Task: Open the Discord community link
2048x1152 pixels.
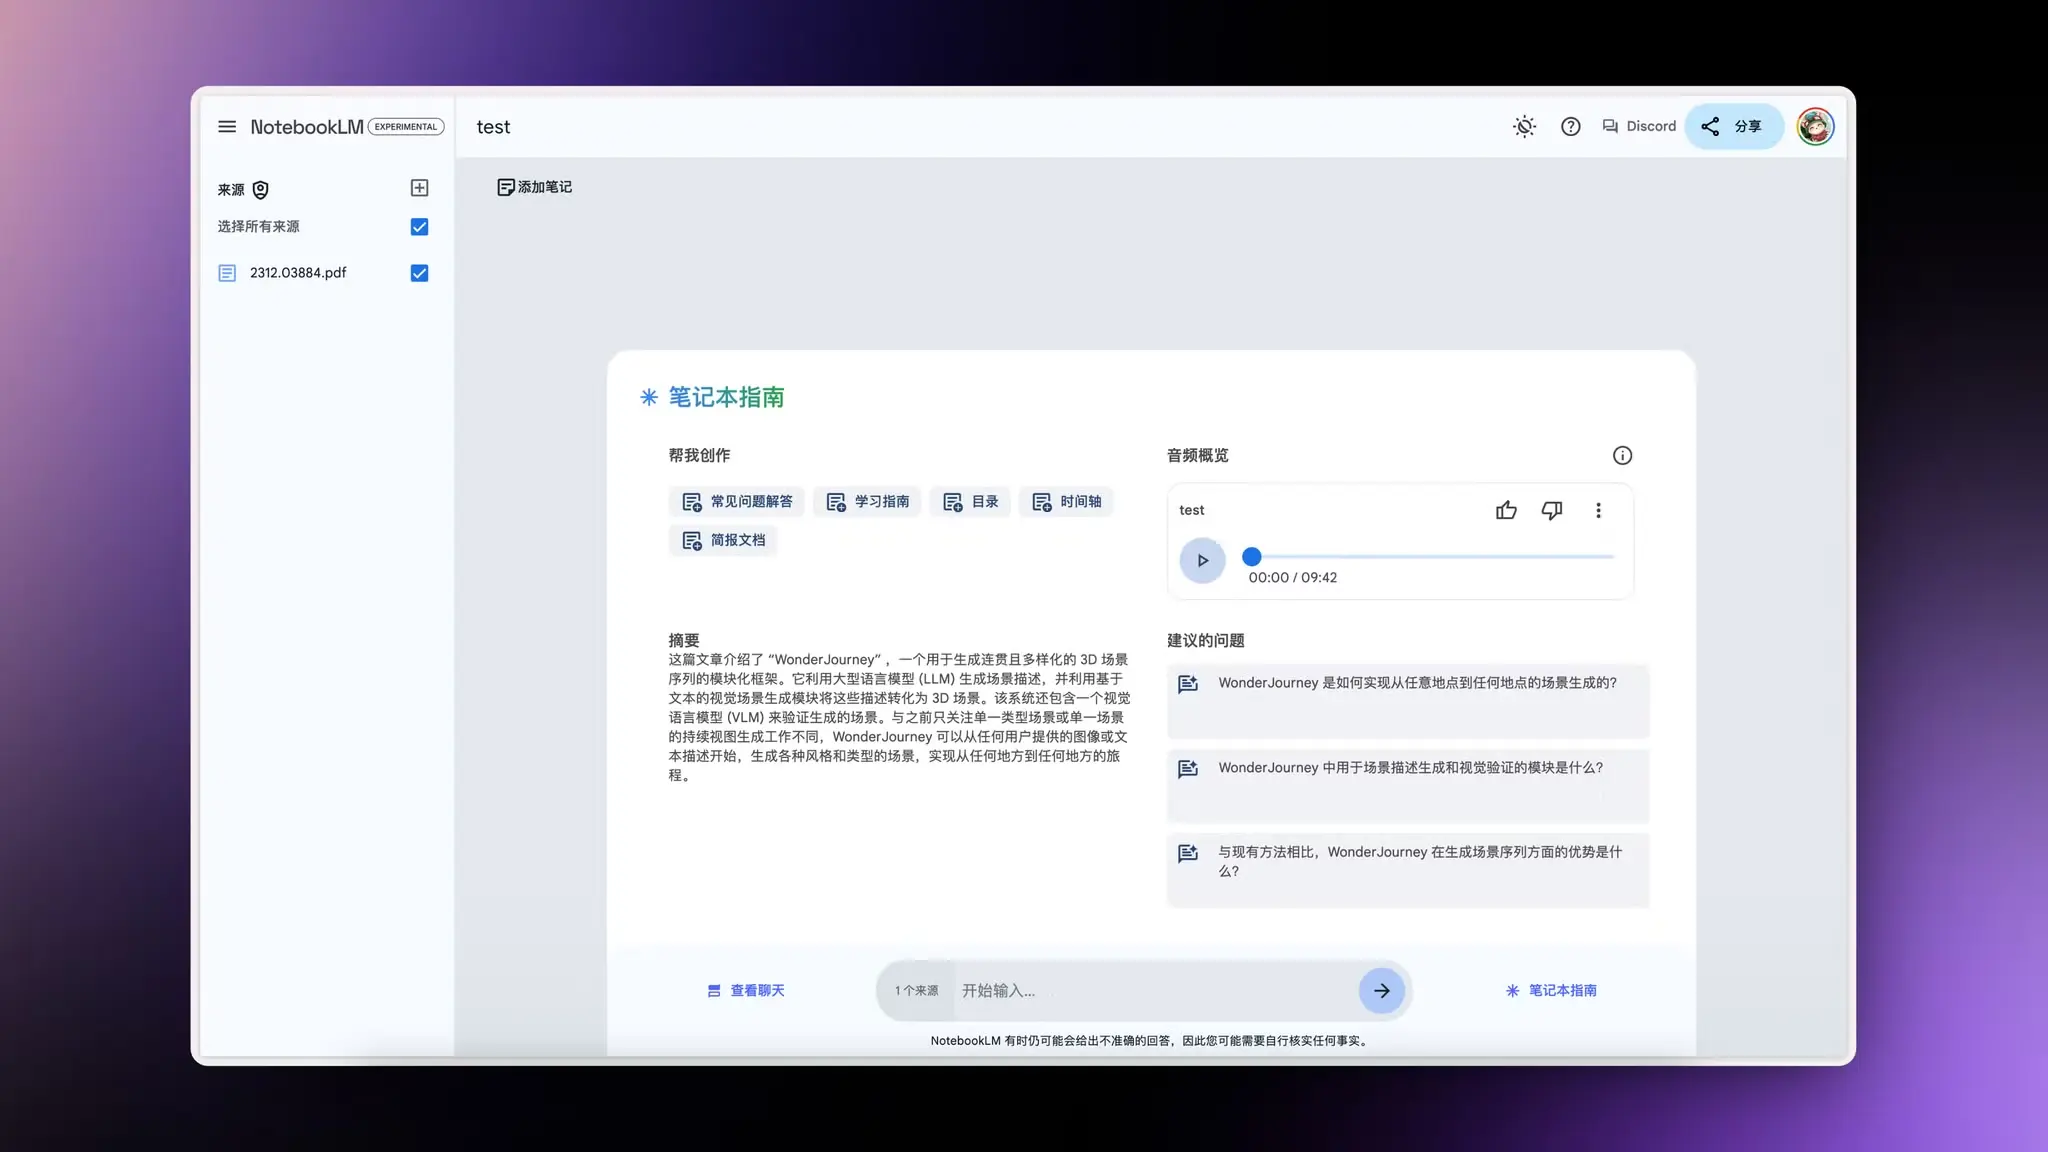Action: (1639, 126)
